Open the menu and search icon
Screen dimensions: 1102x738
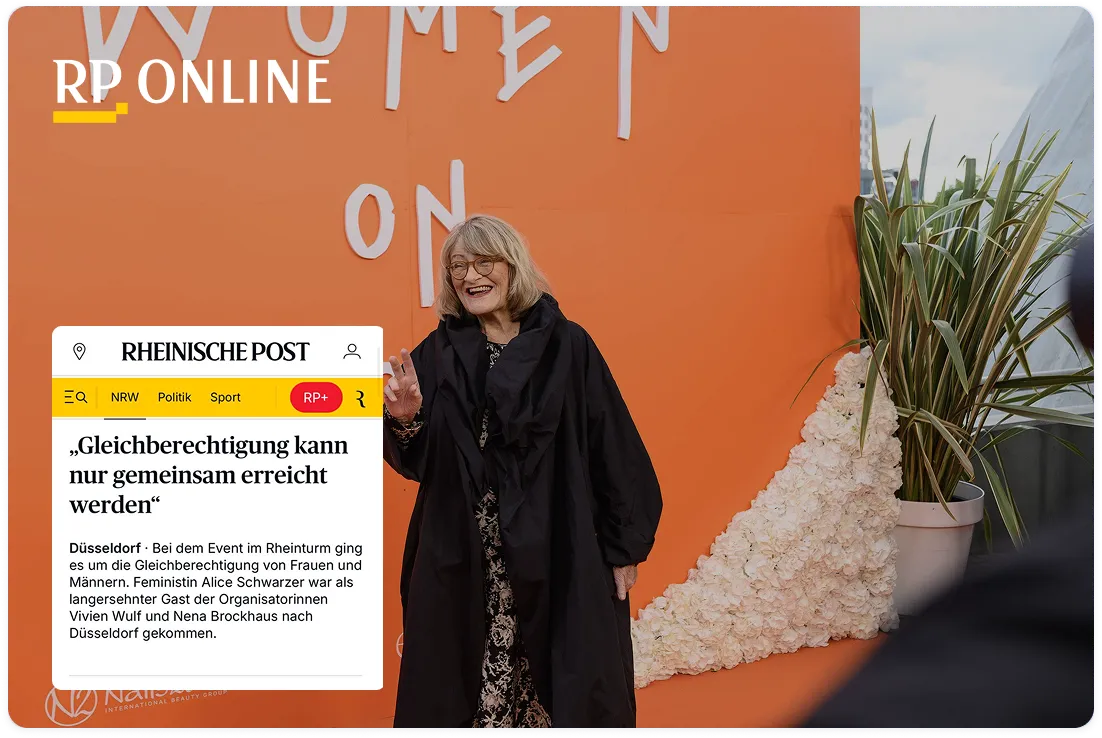(75, 398)
